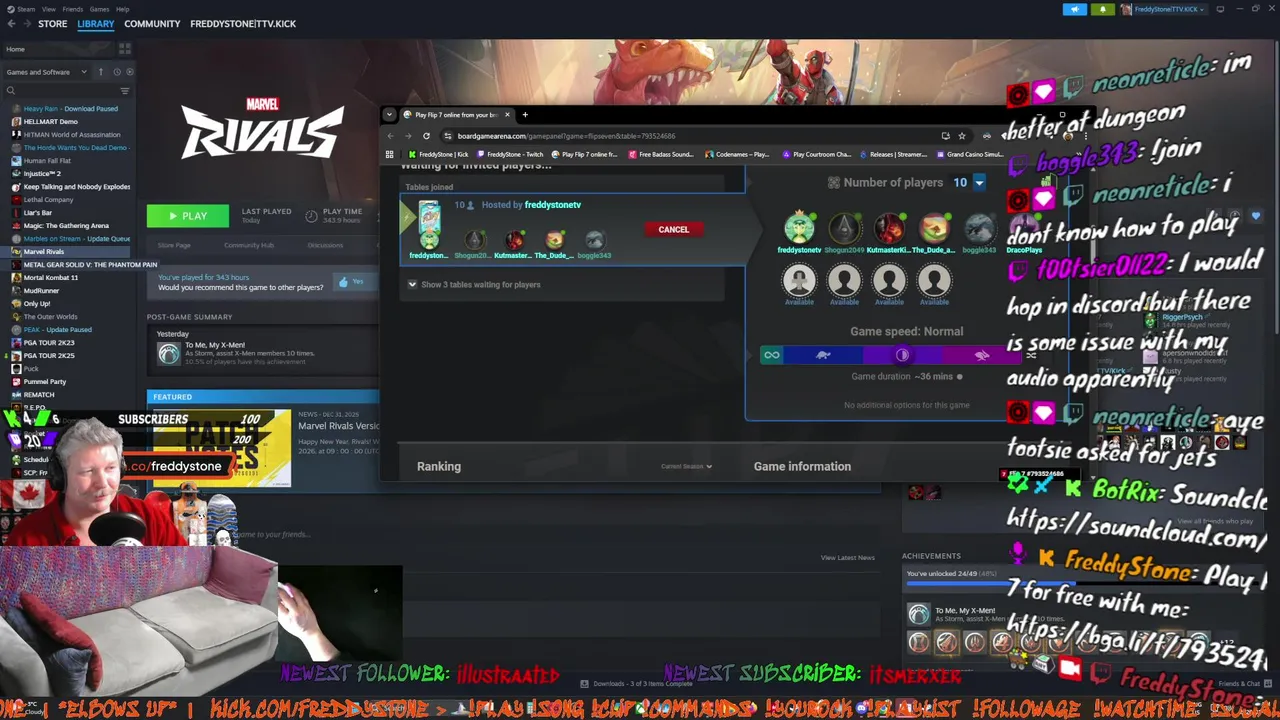Open the FreddyStone - Twitch bookmark
The width and height of the screenshot is (1280, 720).
click(510, 154)
